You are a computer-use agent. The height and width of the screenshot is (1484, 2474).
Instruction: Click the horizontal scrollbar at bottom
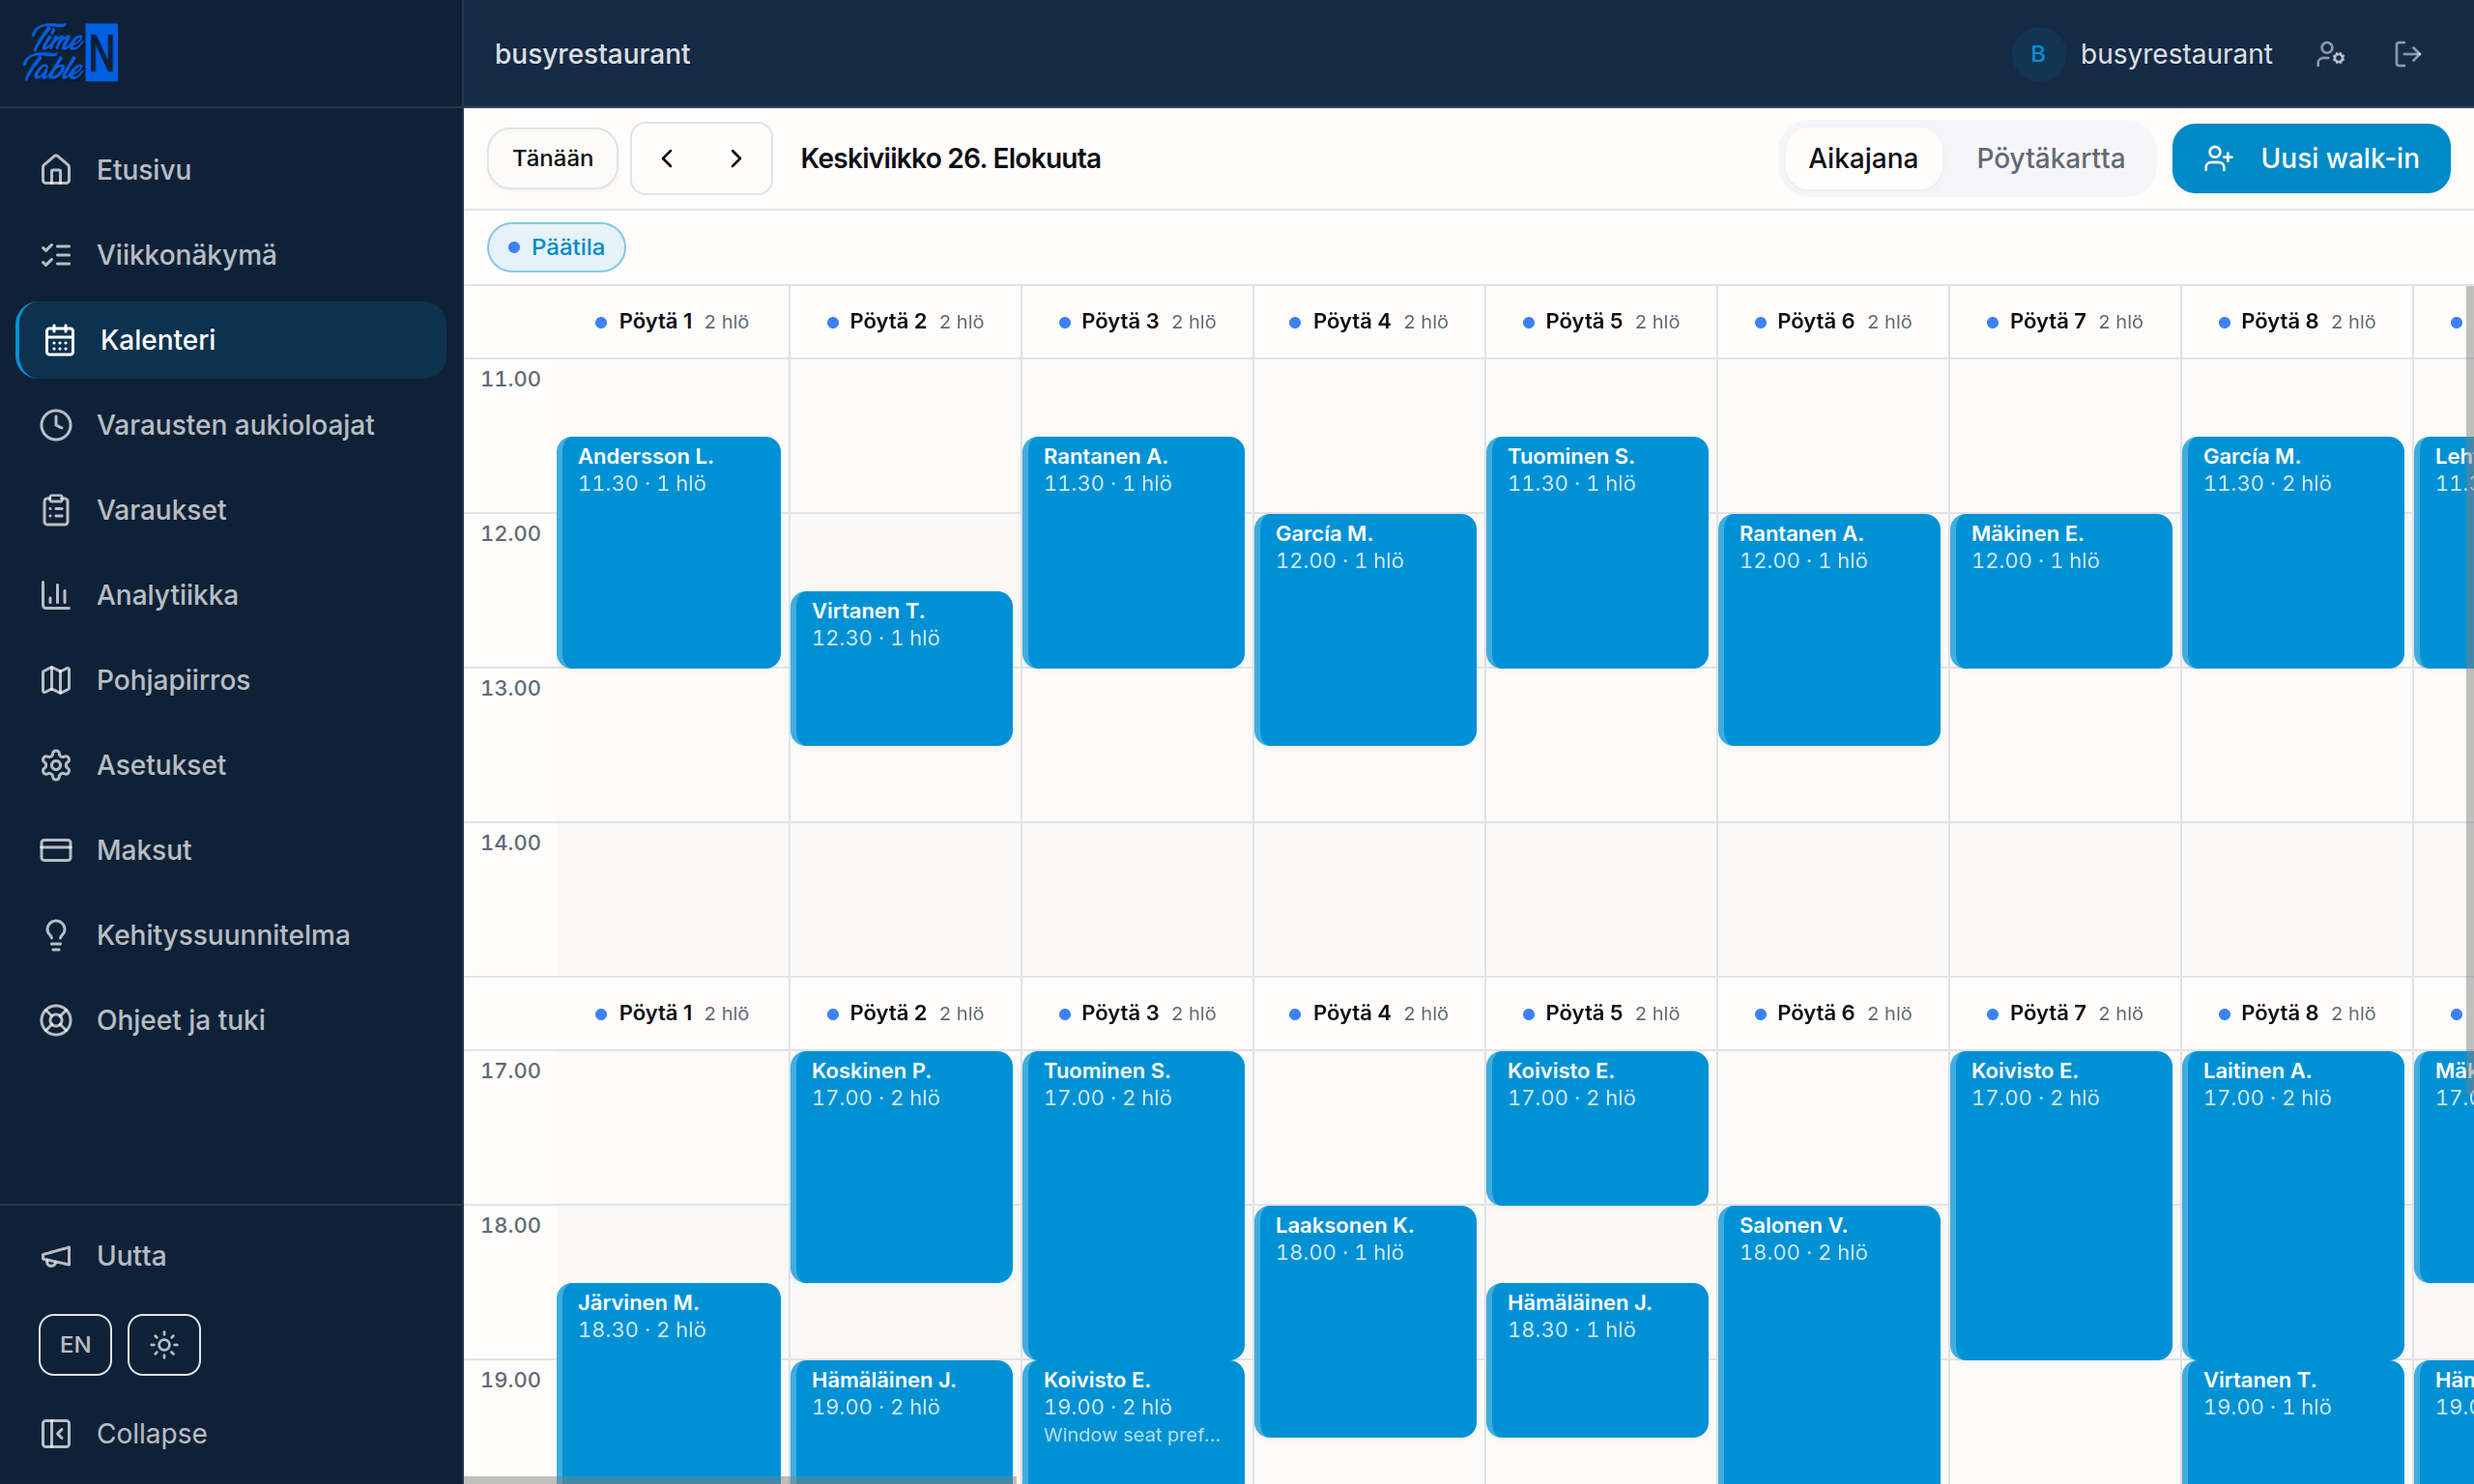[740, 1480]
